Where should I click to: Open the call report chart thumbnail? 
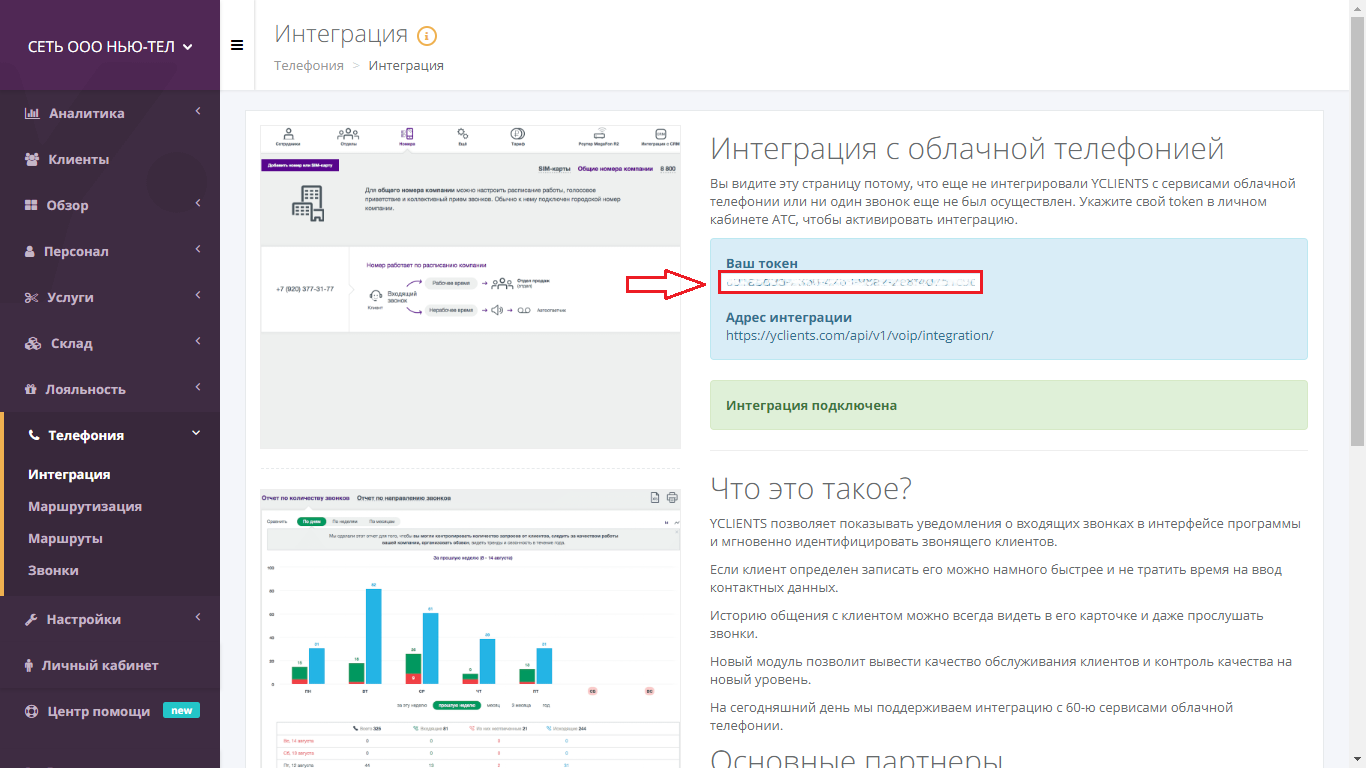470,628
